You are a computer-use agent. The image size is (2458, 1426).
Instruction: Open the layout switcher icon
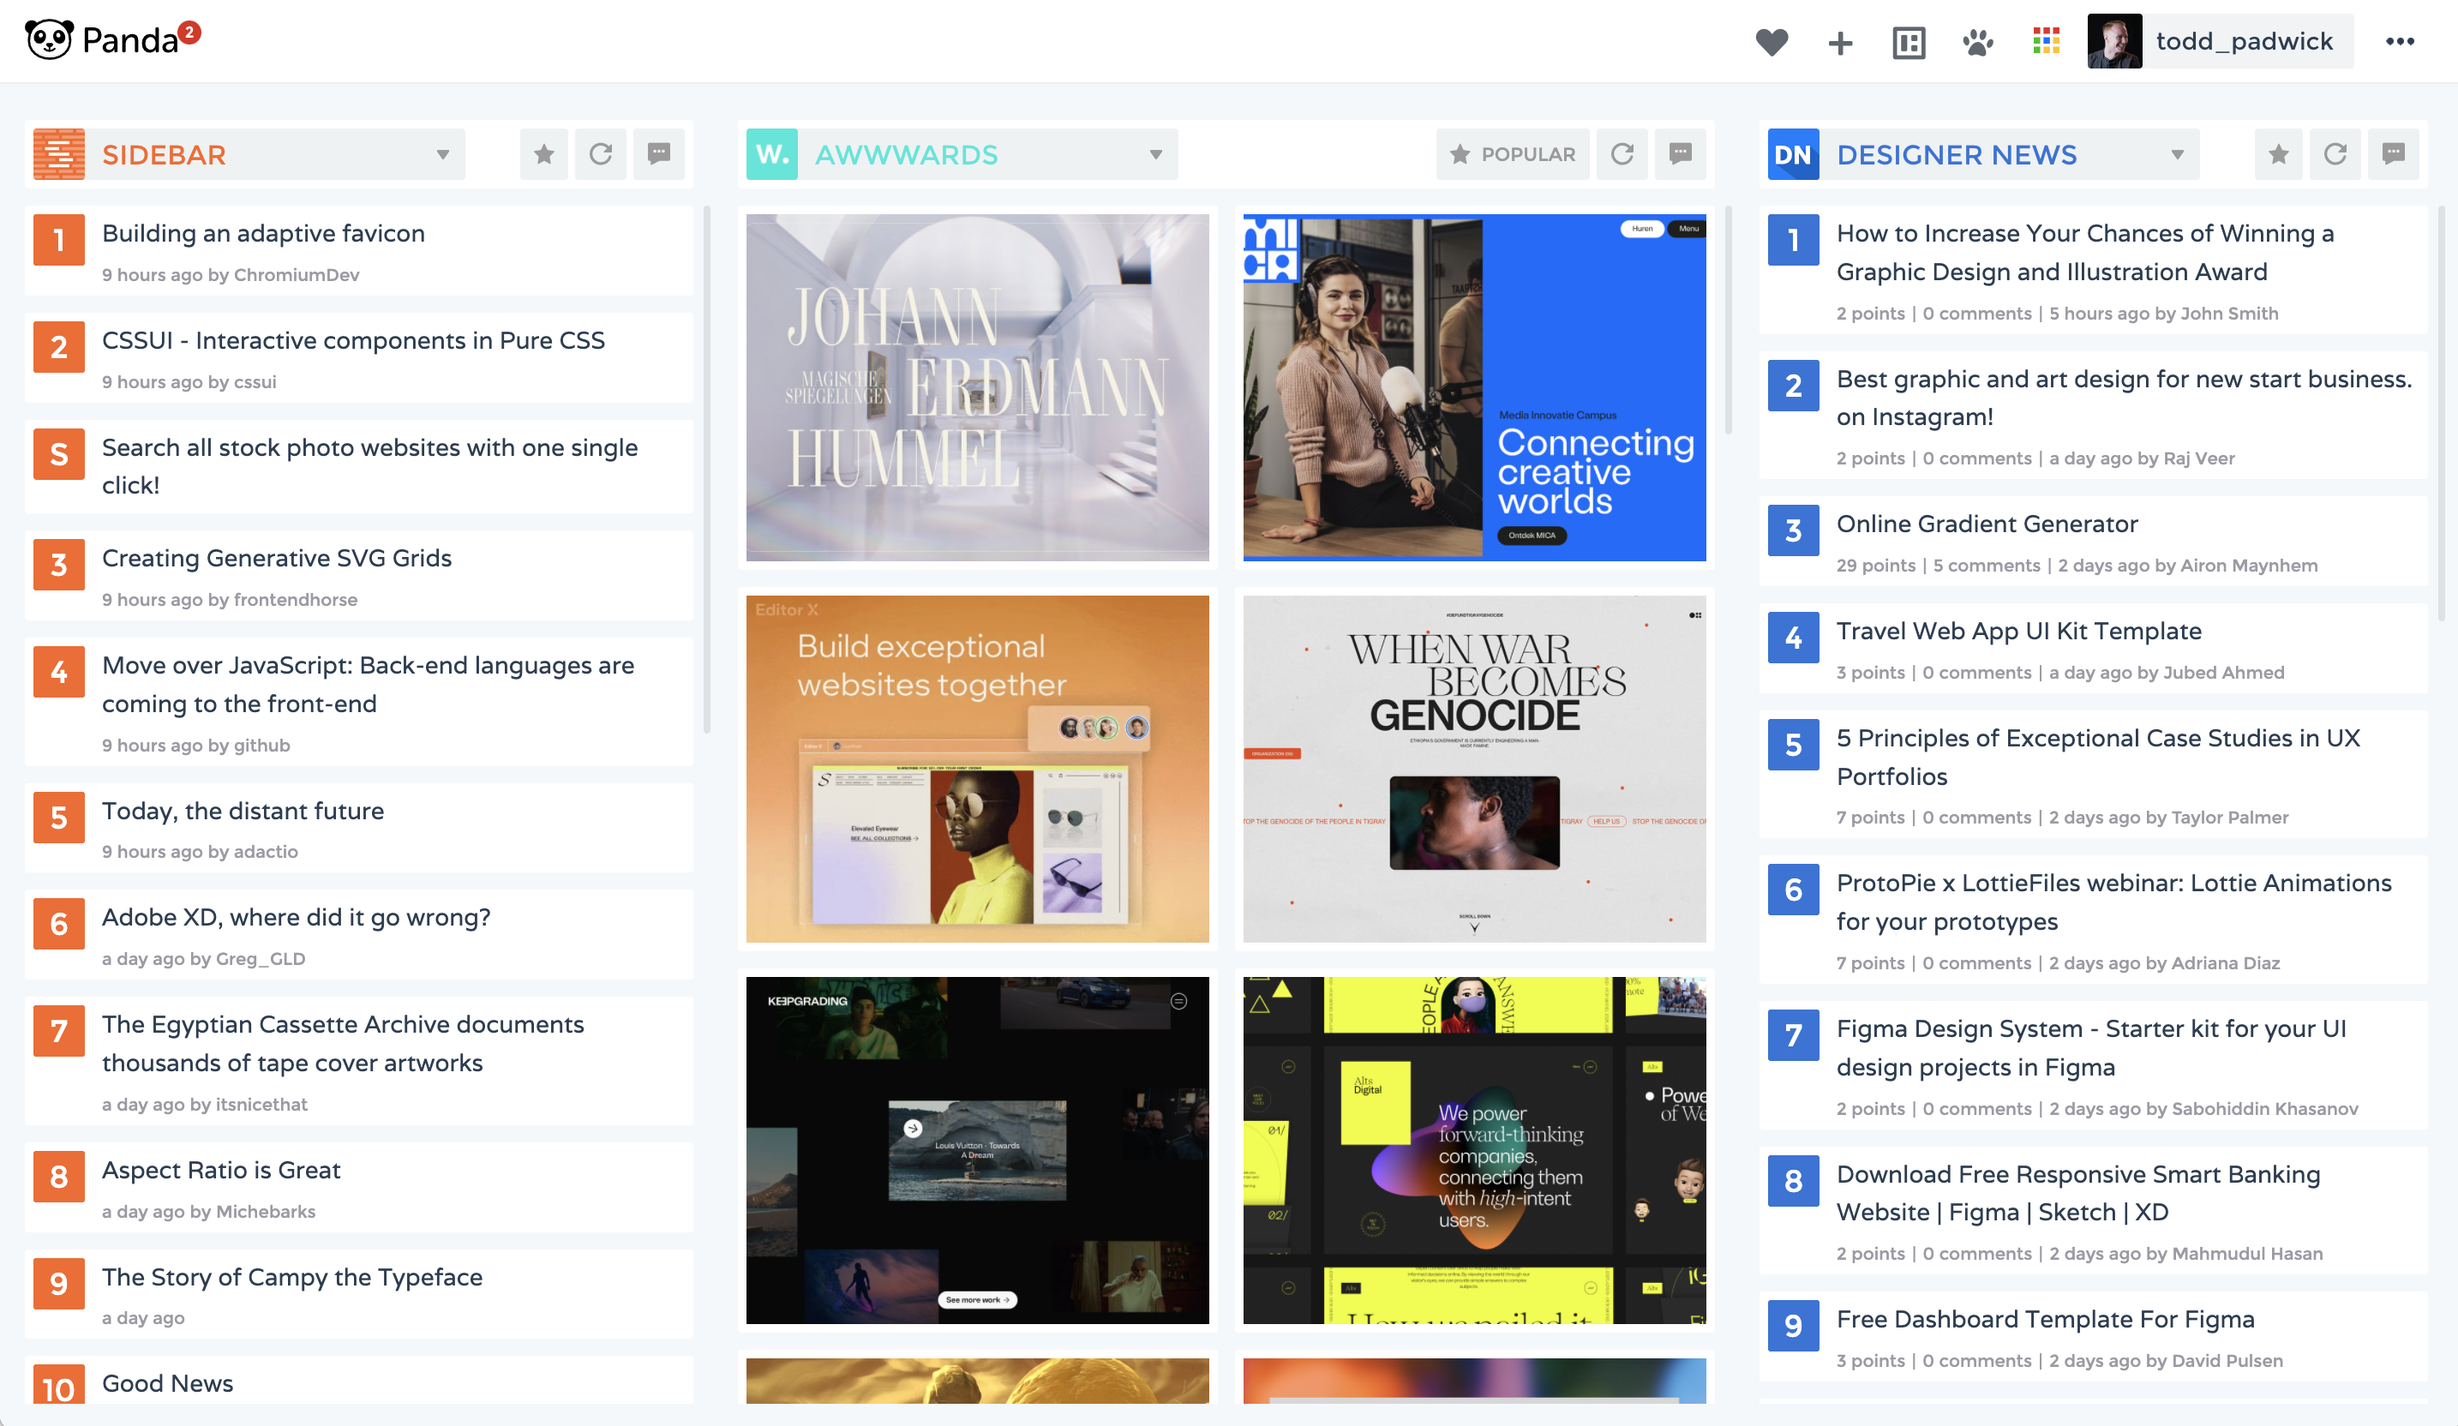click(x=1908, y=42)
